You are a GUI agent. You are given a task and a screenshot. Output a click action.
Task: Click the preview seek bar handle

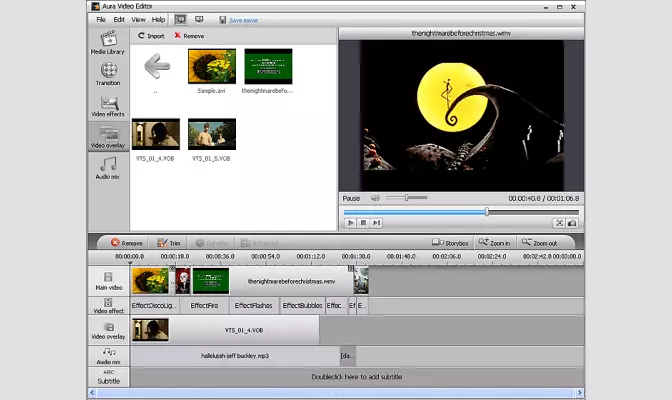tap(487, 212)
